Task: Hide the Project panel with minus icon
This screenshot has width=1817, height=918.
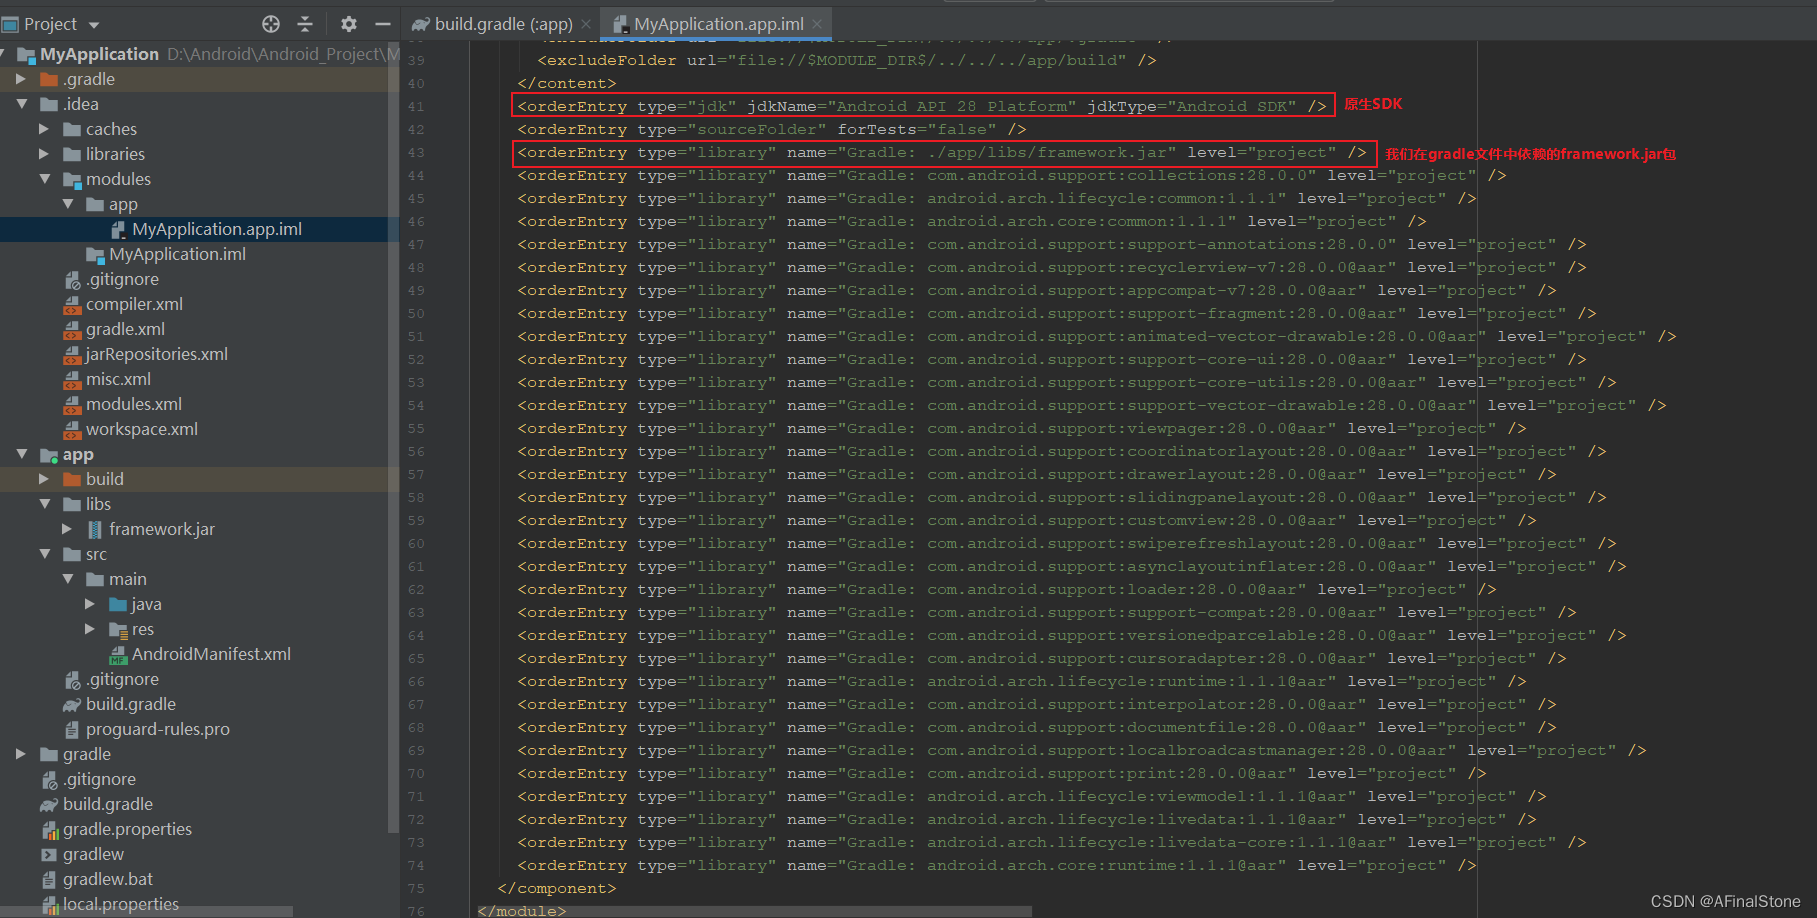Action: point(382,24)
